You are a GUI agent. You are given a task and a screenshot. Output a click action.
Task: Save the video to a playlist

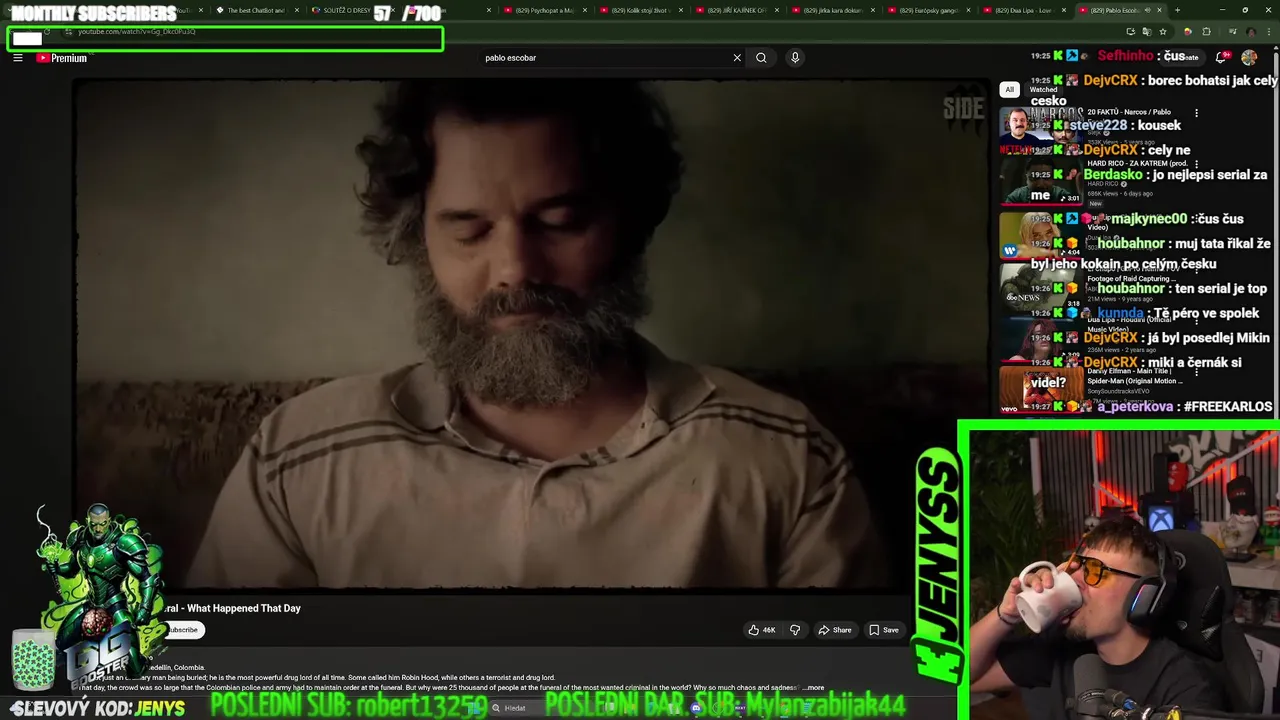pyautogui.click(x=884, y=630)
